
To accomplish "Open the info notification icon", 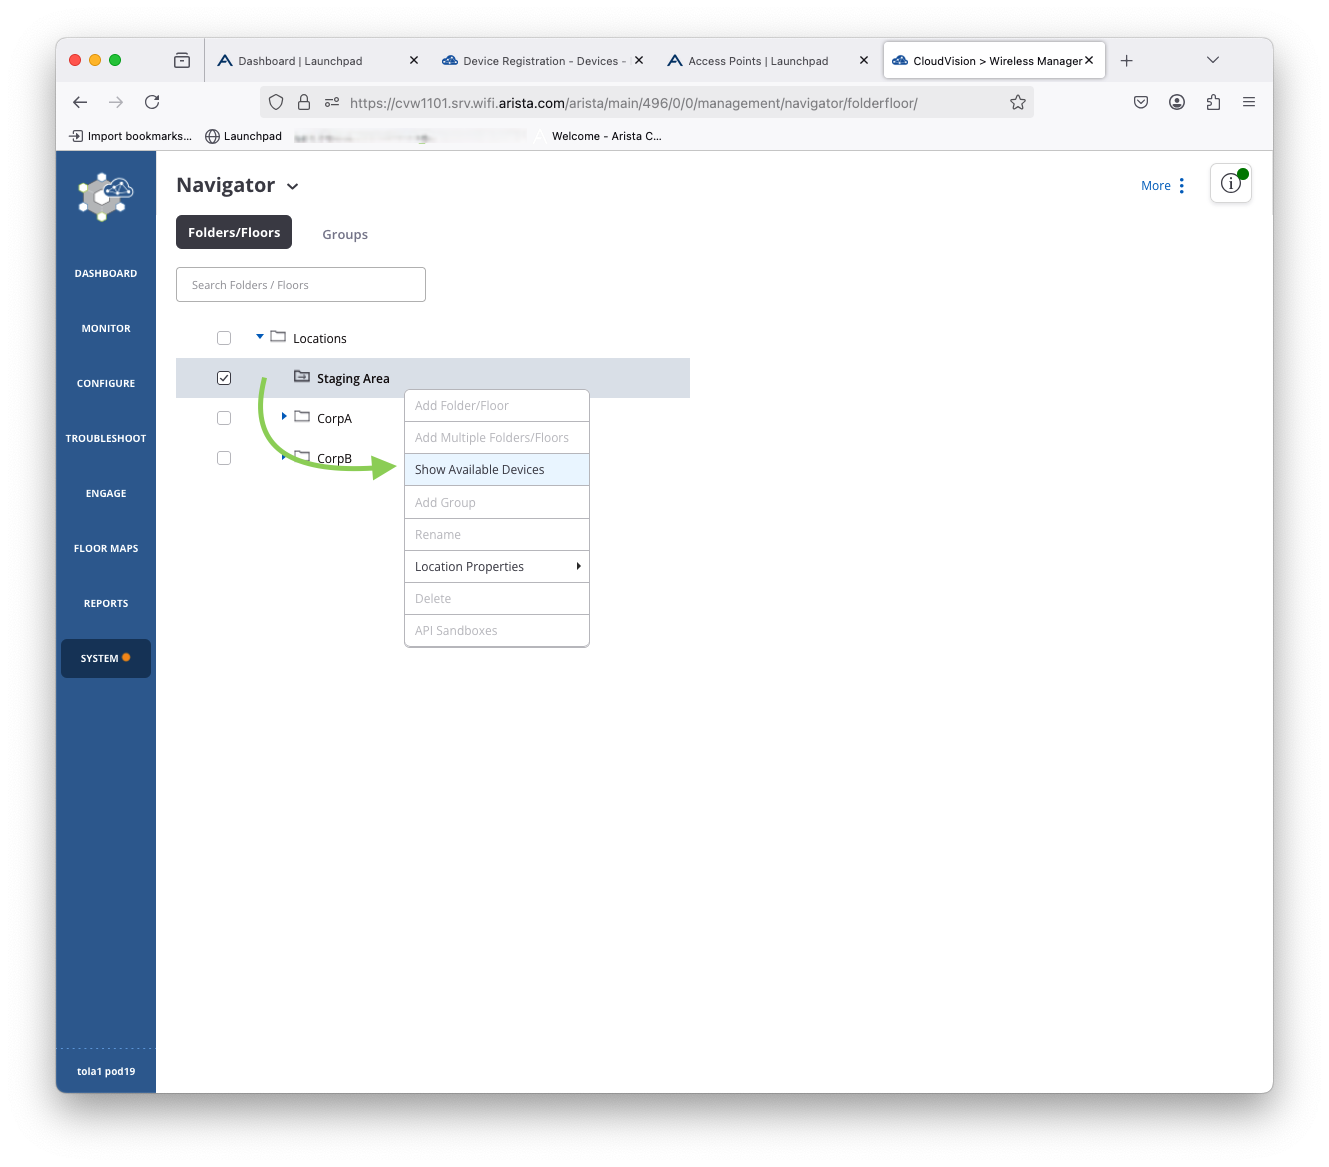I will (x=1230, y=184).
